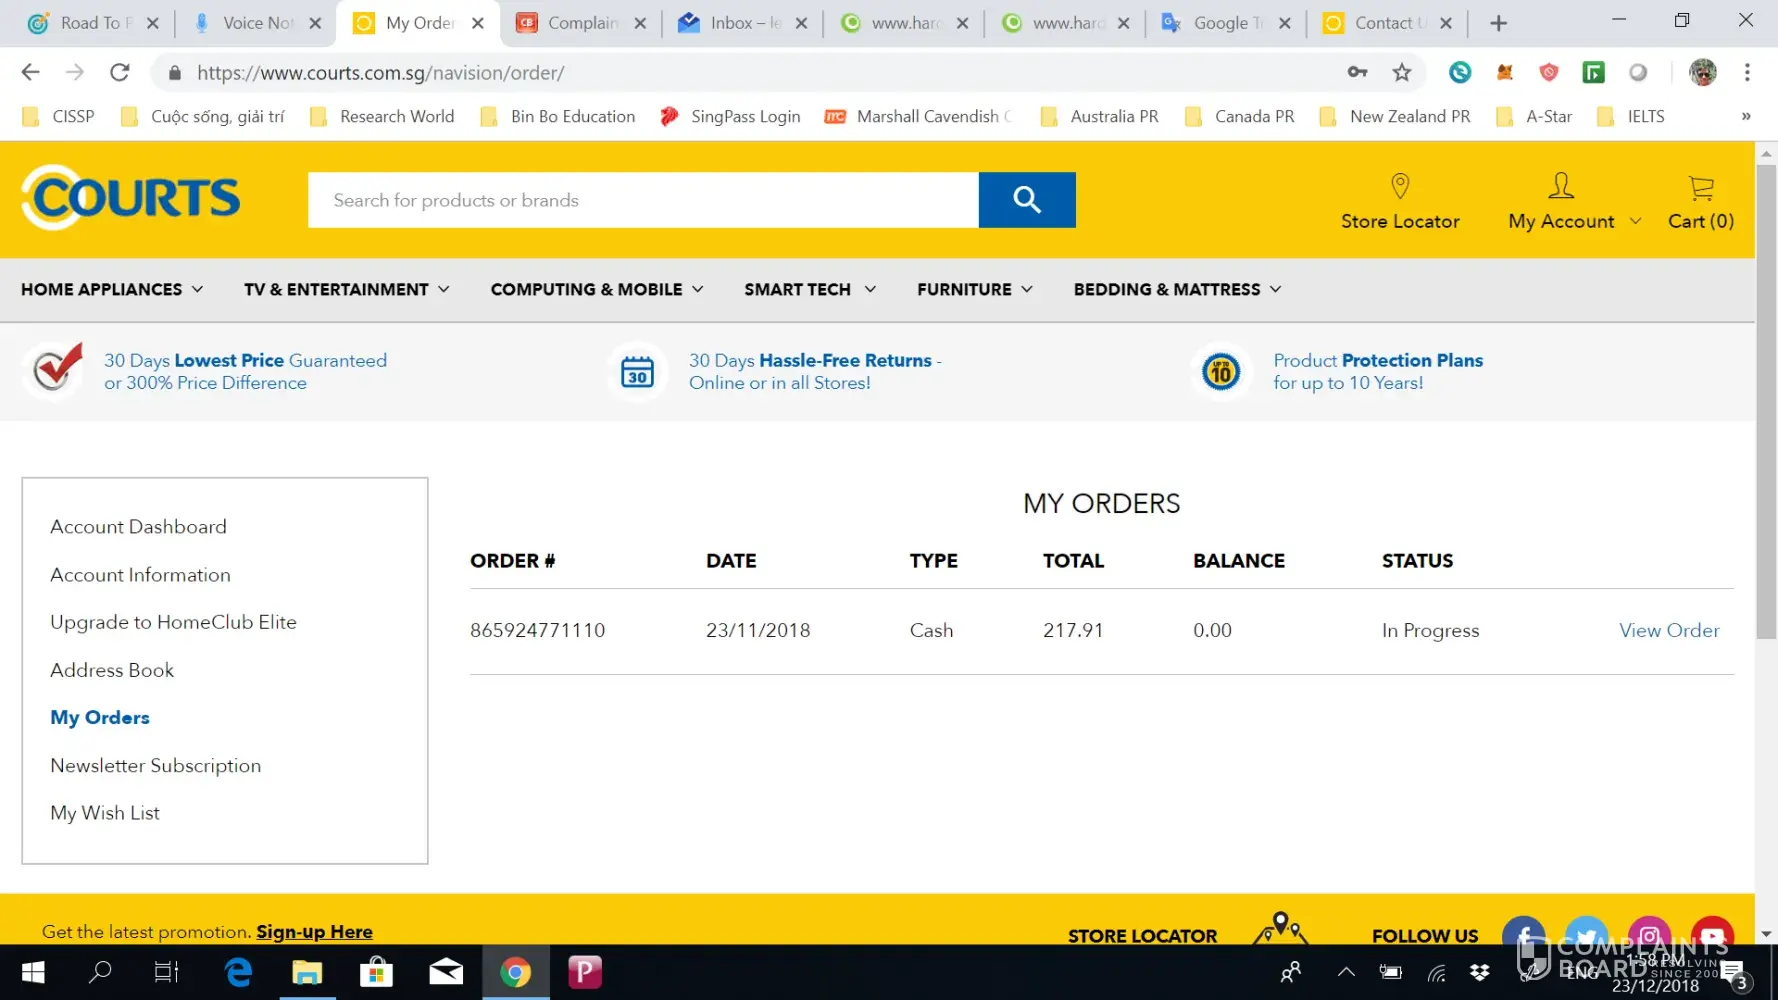1778x1000 pixels.
Task: Click the product search input field
Action: [643, 200]
